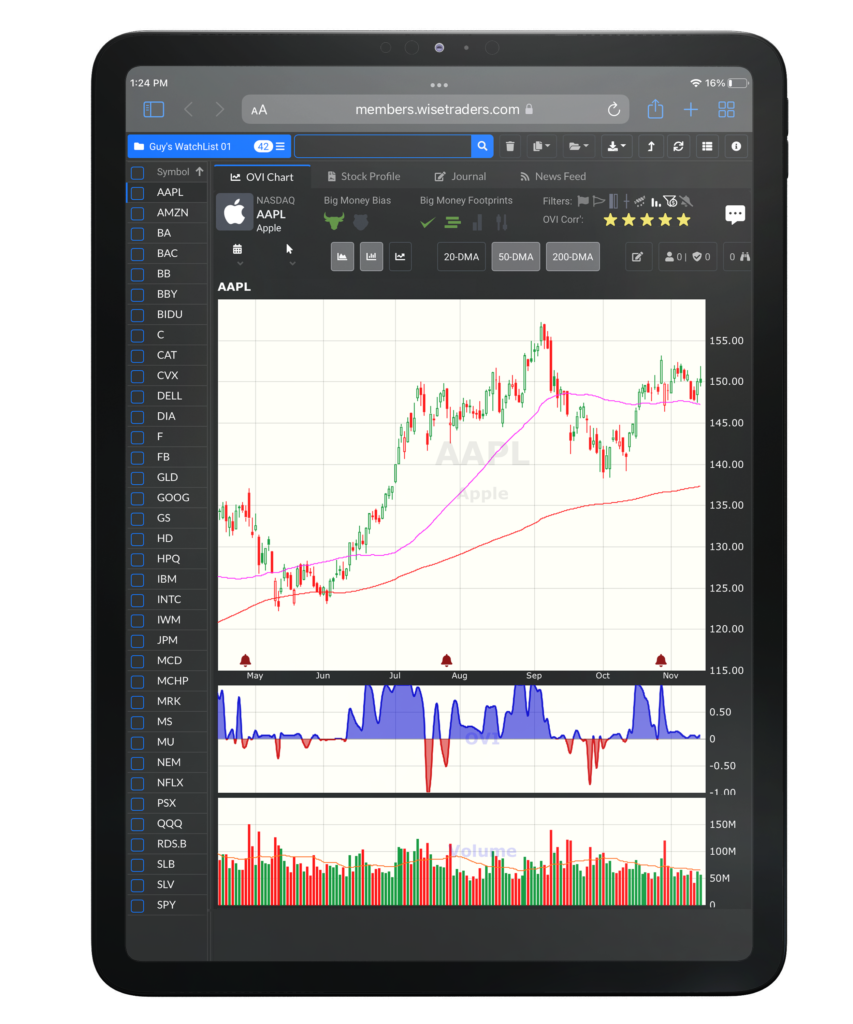Click the user and shield counter button

click(x=687, y=257)
